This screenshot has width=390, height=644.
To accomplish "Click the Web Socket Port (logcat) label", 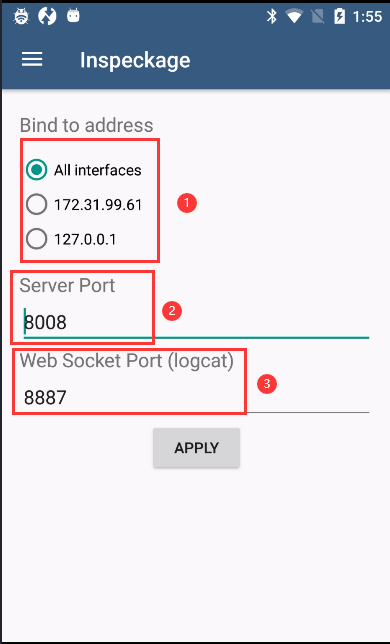I will [x=127, y=361].
